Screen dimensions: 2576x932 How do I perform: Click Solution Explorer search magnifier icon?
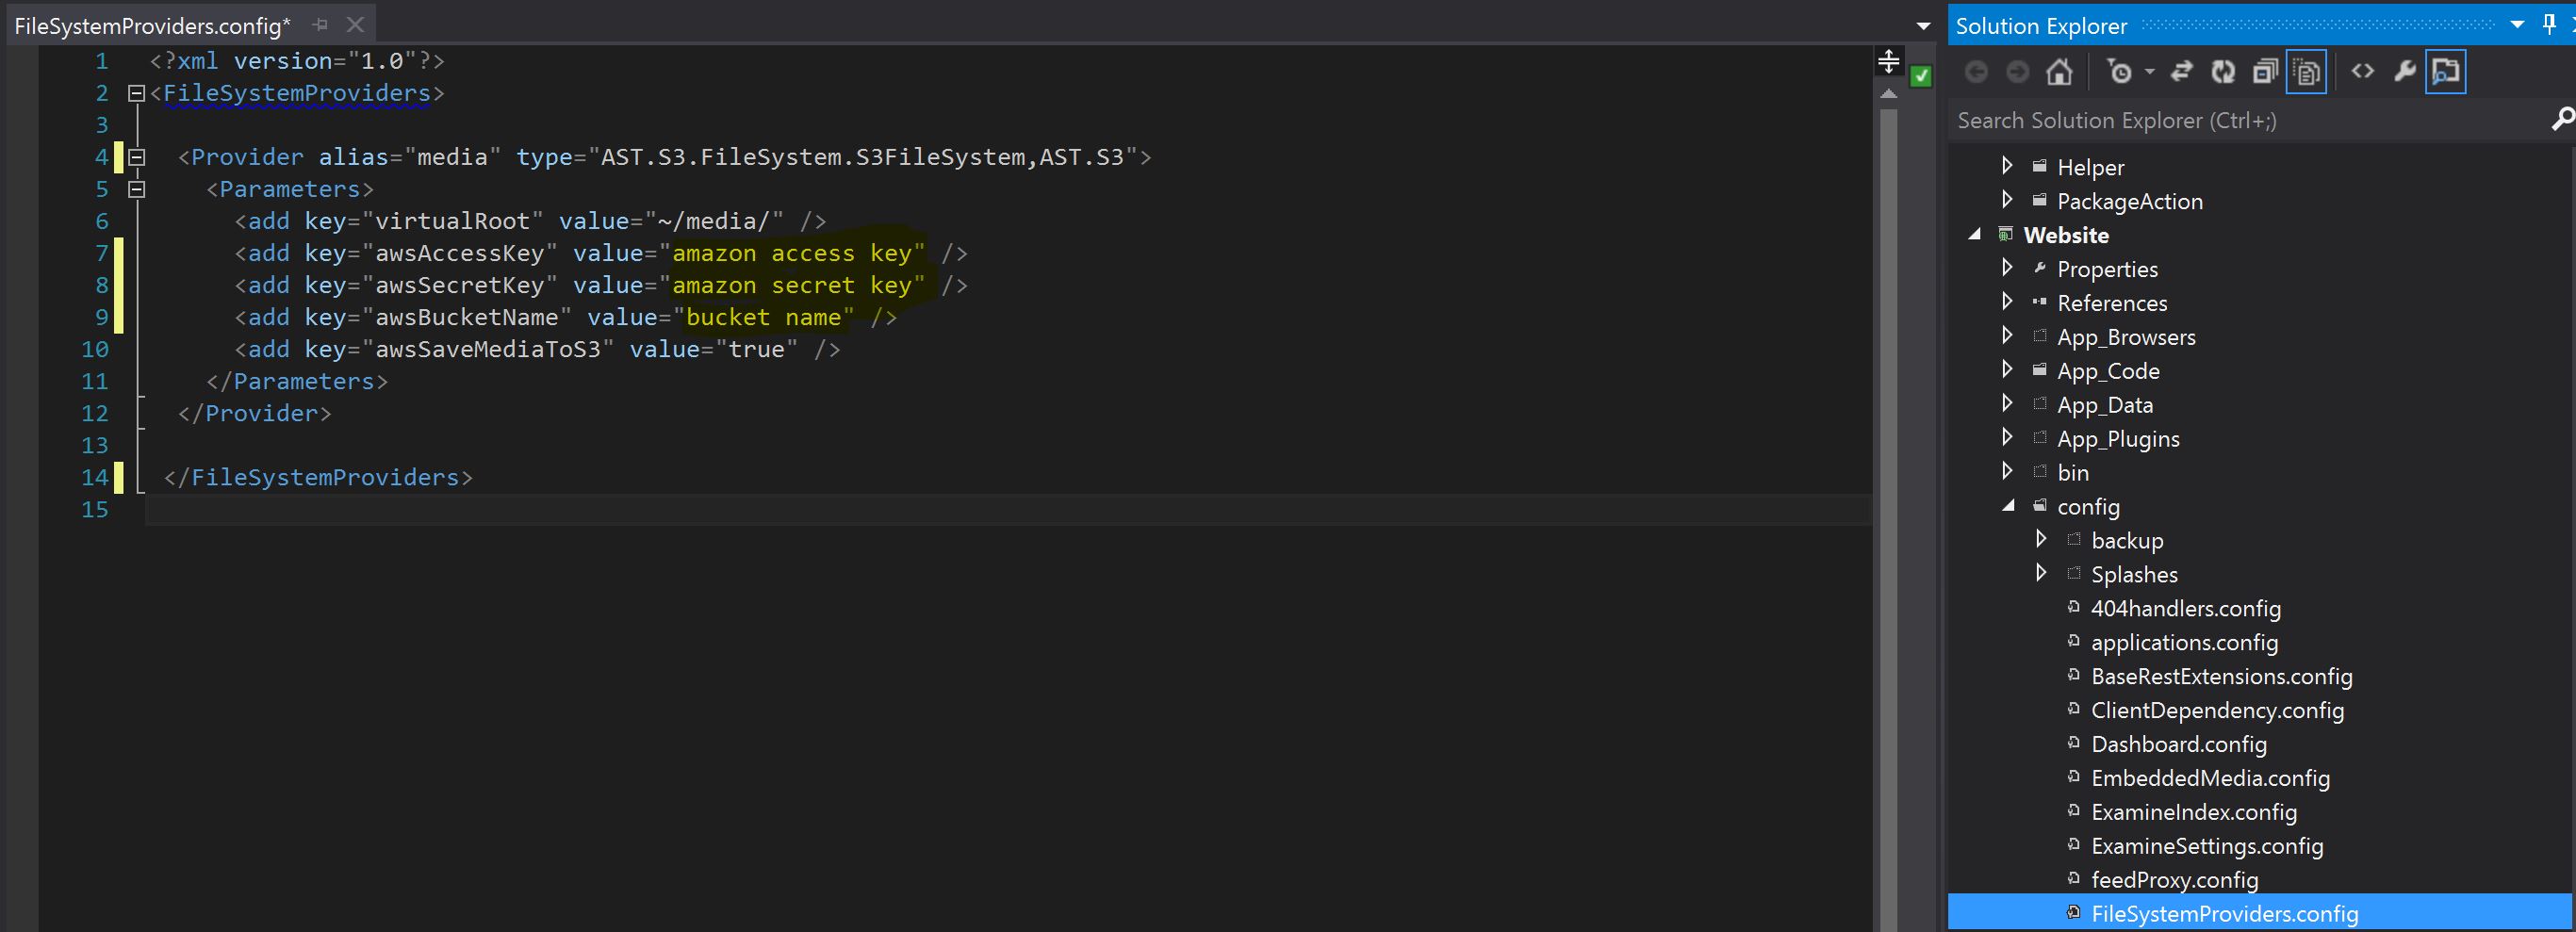tap(2563, 120)
